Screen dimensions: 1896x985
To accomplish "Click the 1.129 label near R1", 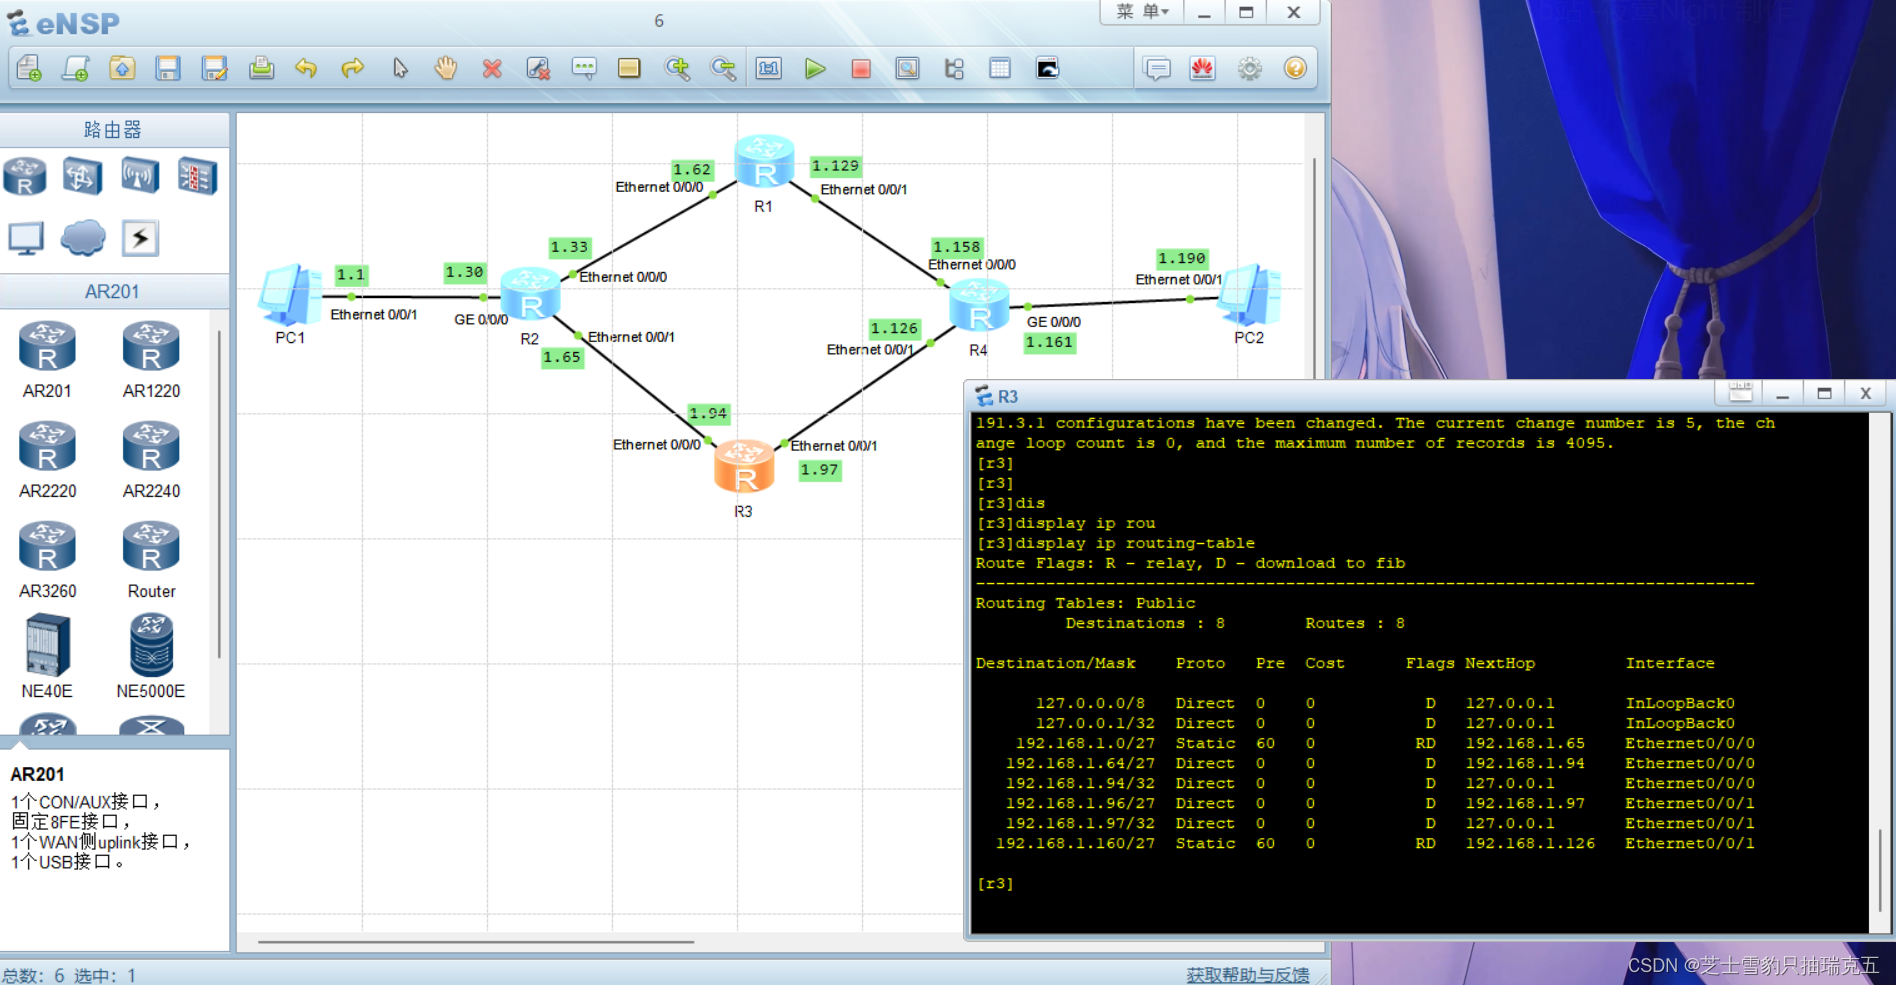I will pyautogui.click(x=835, y=166).
